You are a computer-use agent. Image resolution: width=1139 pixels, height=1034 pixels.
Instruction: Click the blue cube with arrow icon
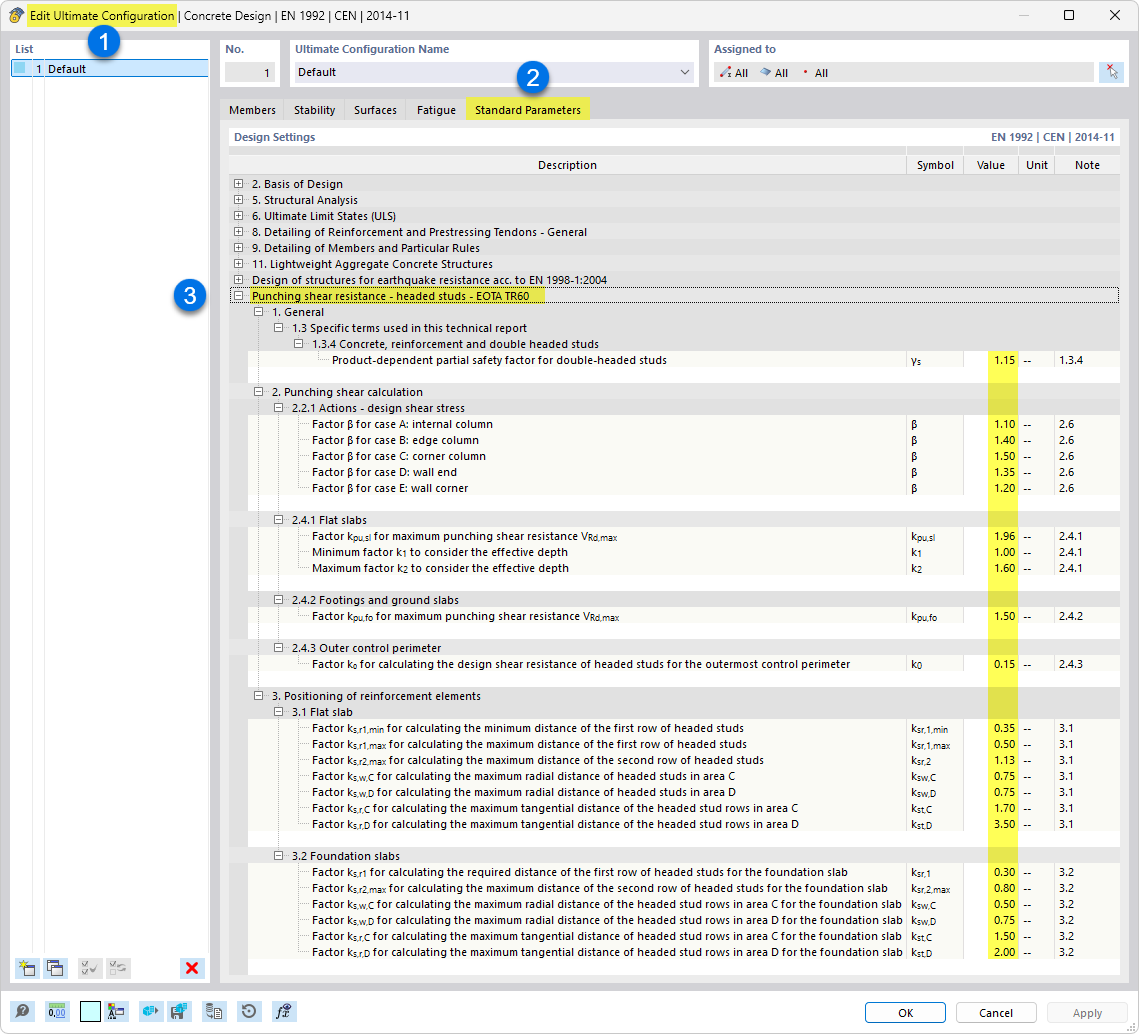tap(150, 1011)
